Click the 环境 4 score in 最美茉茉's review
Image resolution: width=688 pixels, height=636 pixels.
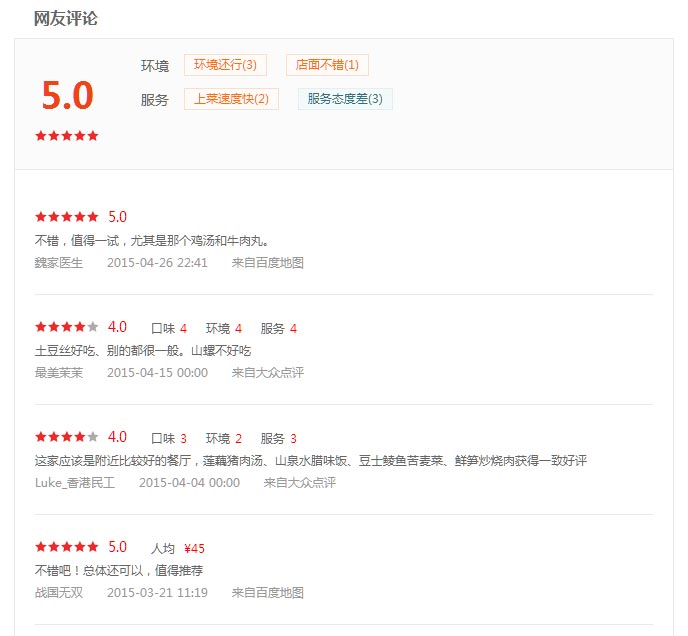(x=224, y=328)
